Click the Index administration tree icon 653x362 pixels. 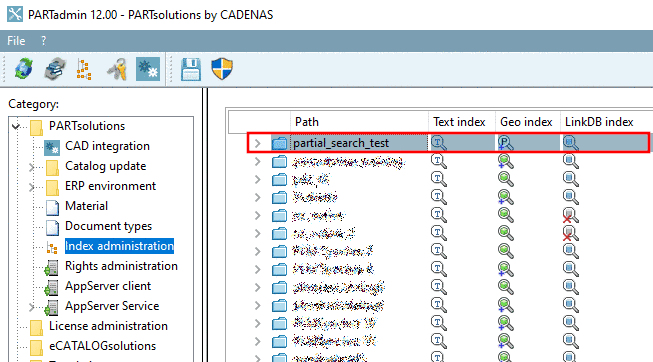click(x=52, y=247)
